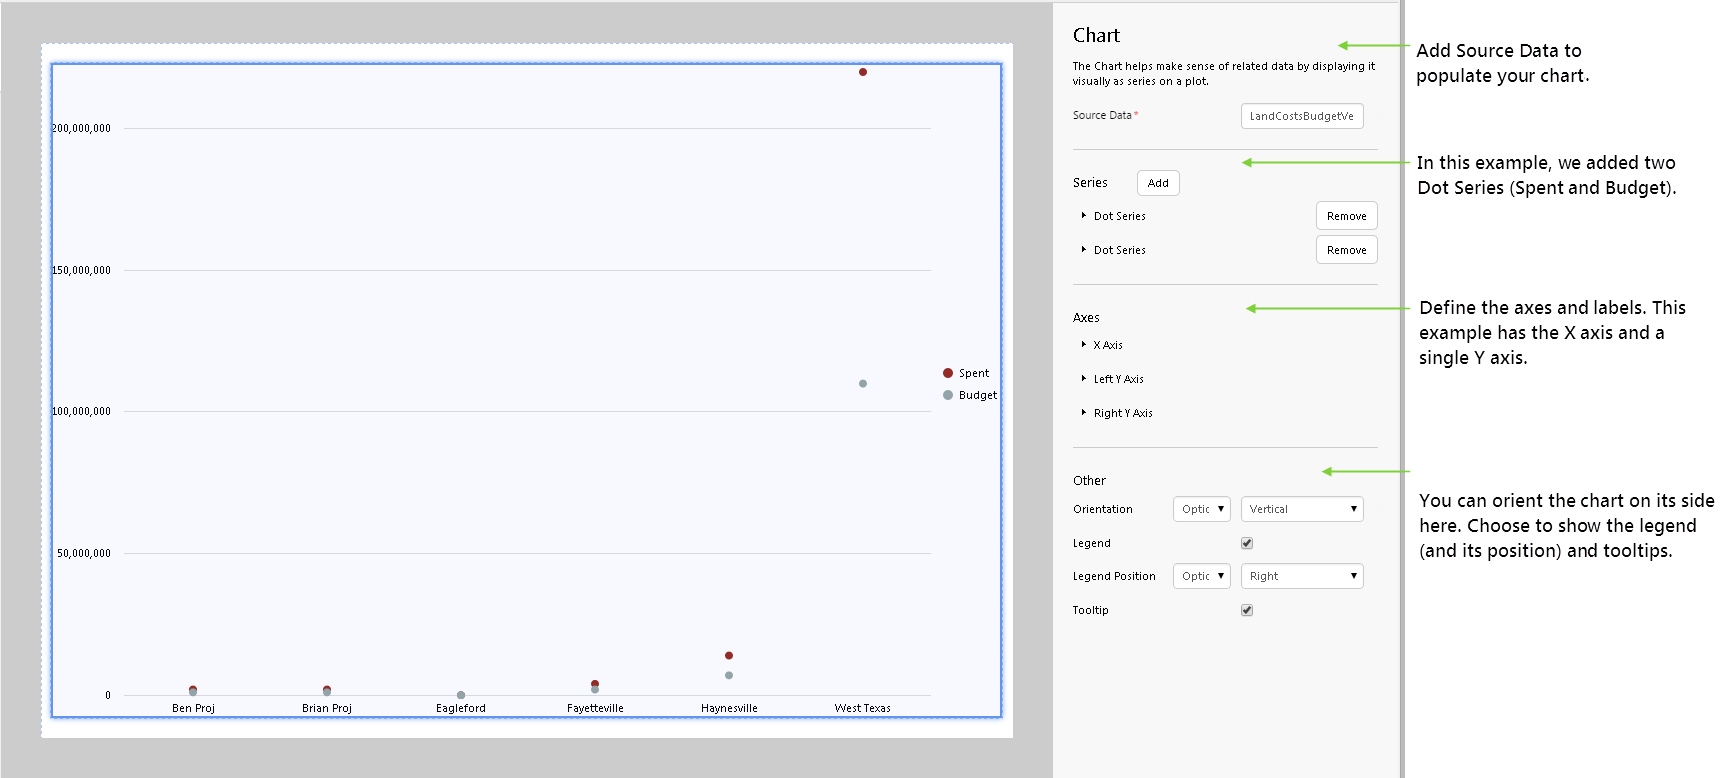The height and width of the screenshot is (778, 1723).
Task: Click the red Spent legend marker
Action: coord(948,373)
